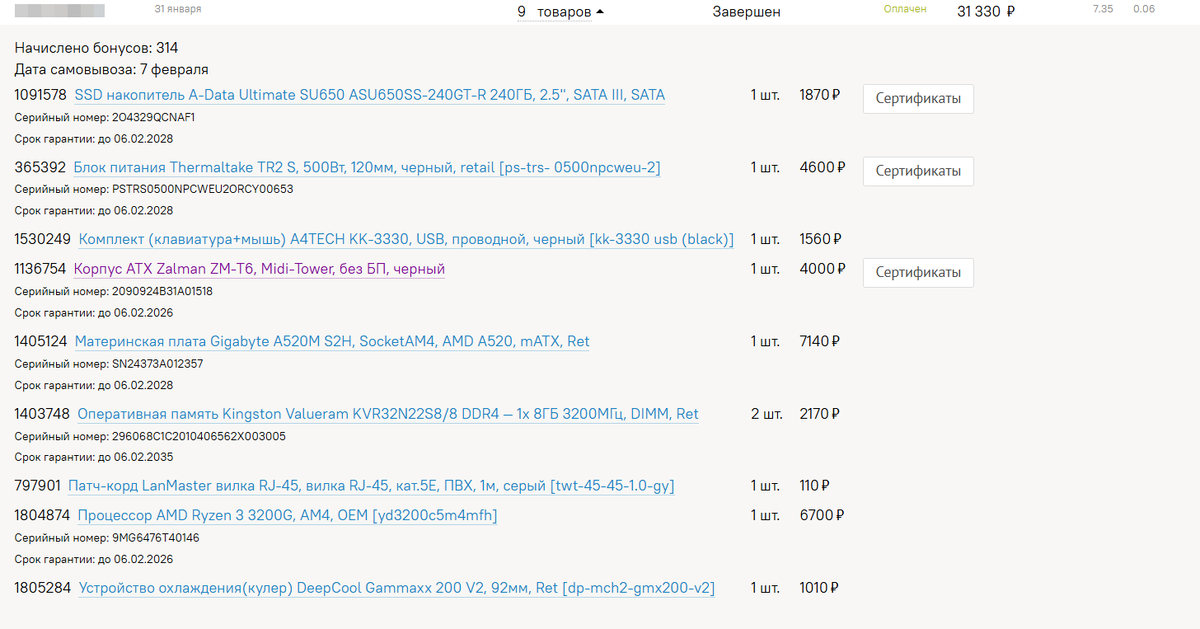Select quantity 2 шт. of Kingston memory

(x=765, y=413)
